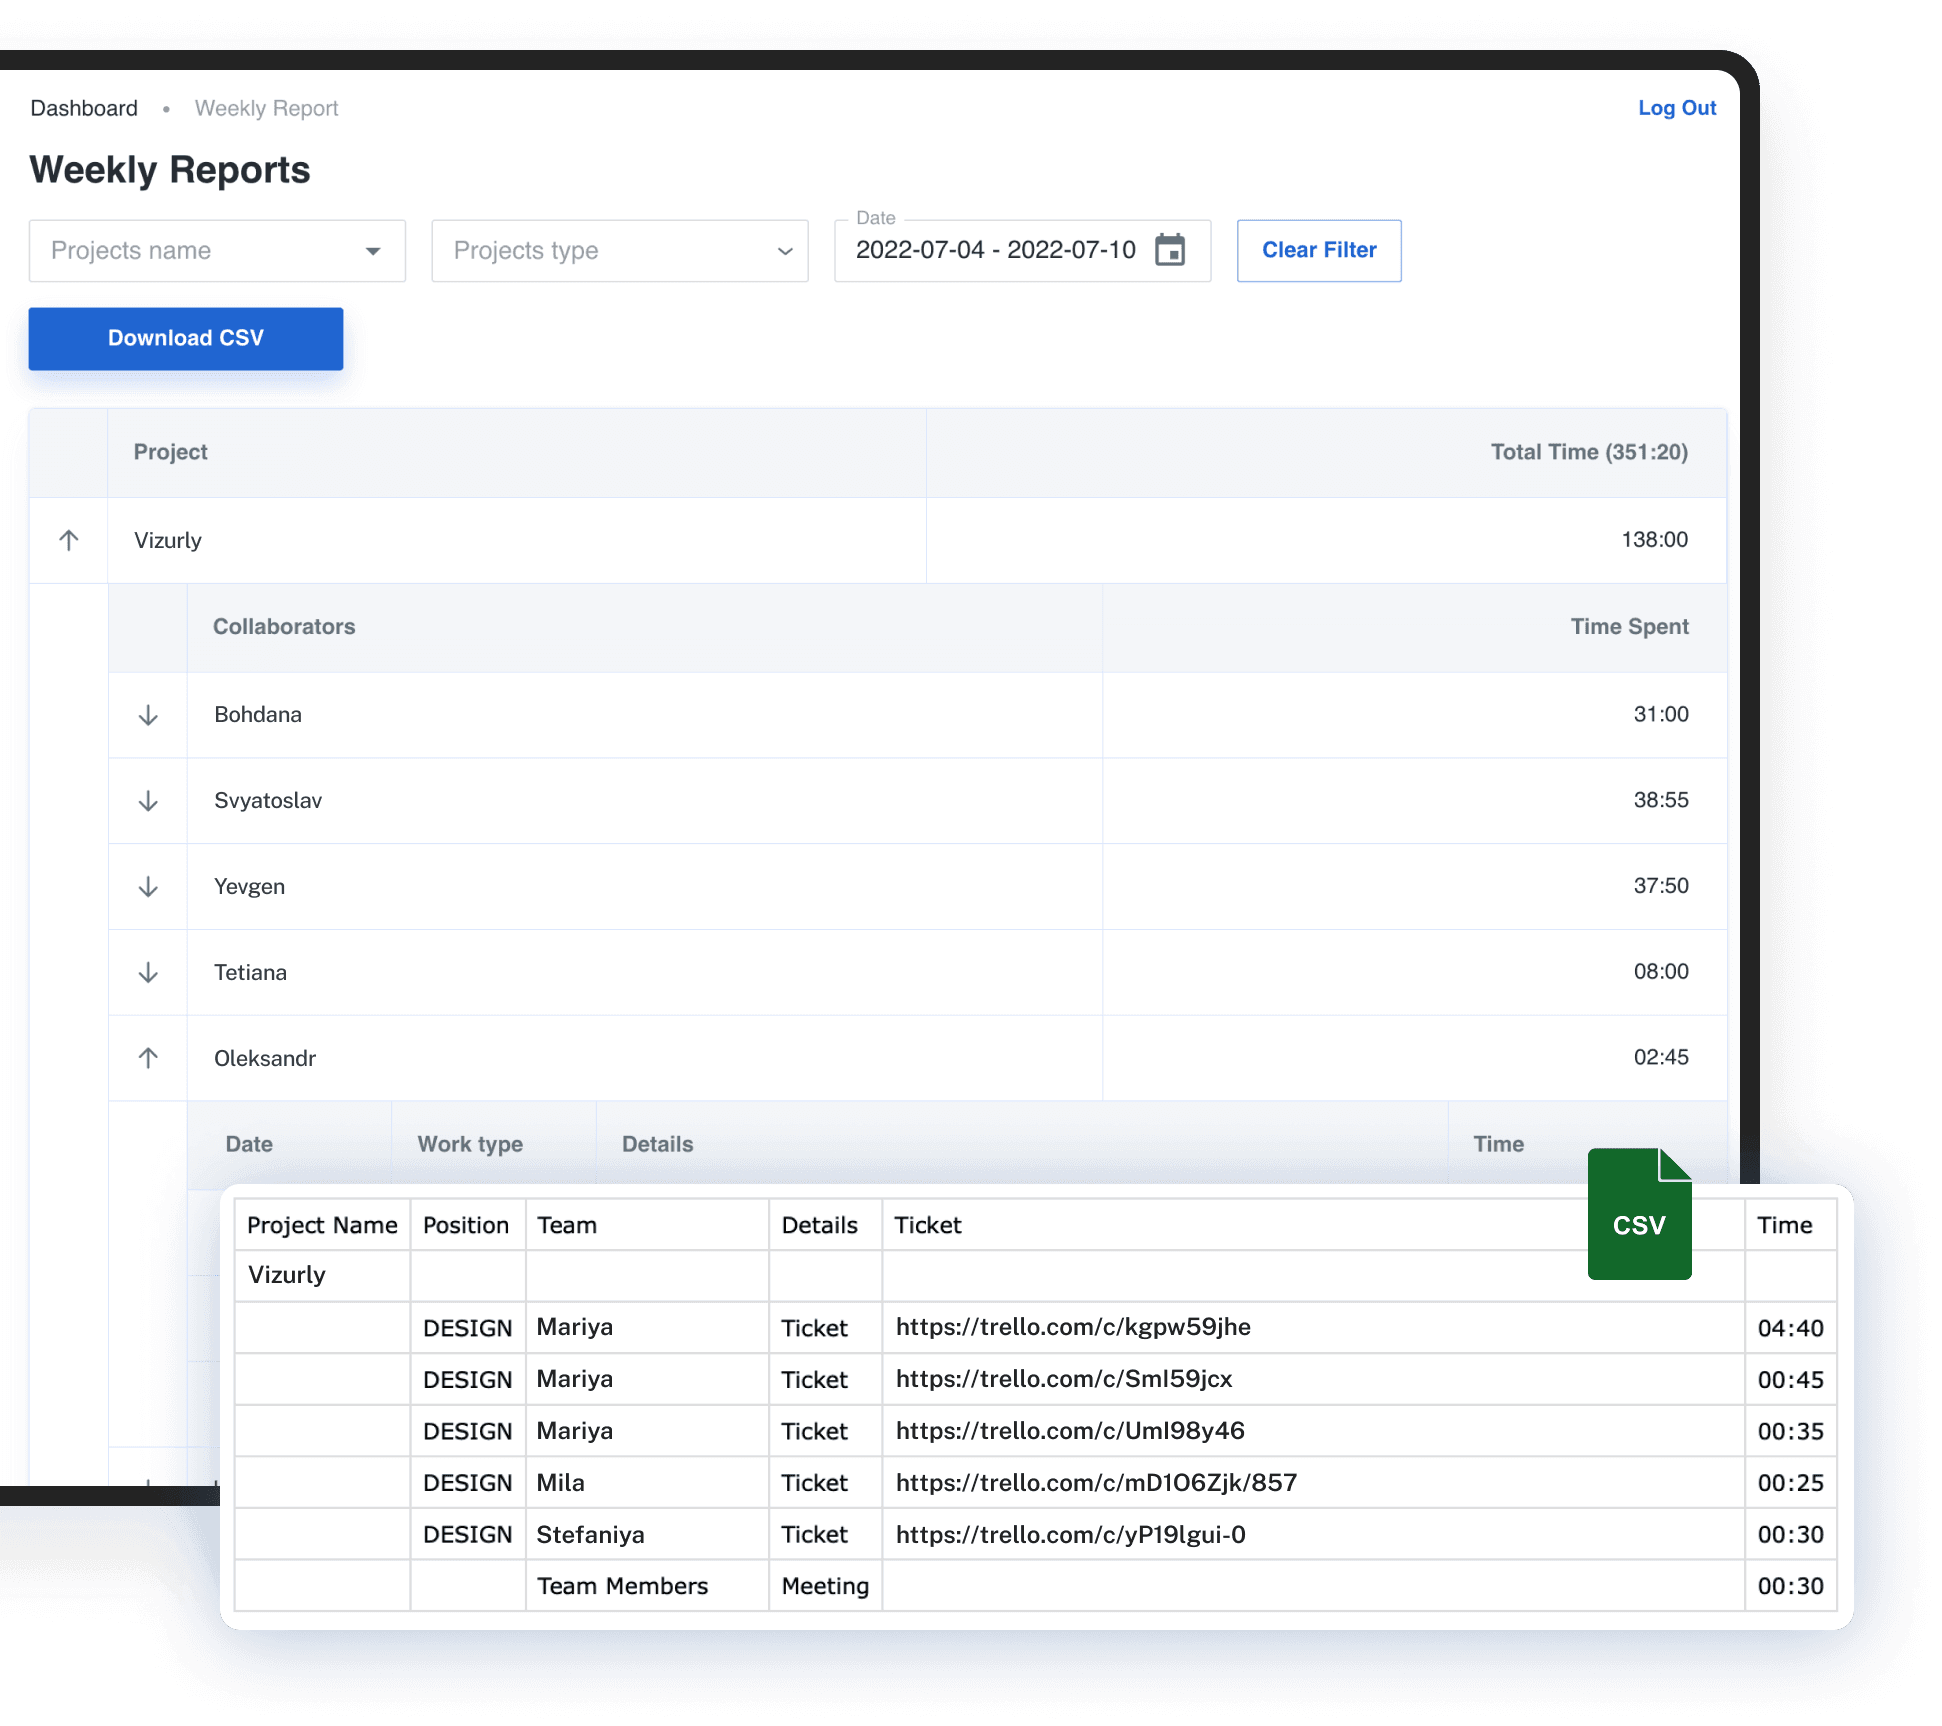
Task: Open the Projects type dropdown
Action: coord(620,250)
